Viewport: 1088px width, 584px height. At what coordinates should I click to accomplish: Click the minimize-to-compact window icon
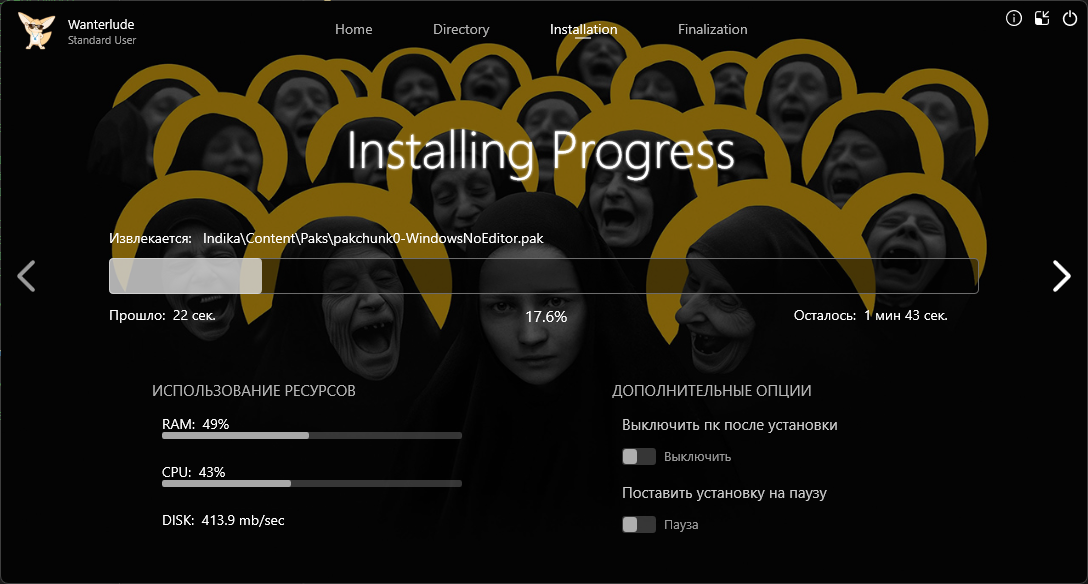click(x=1042, y=18)
